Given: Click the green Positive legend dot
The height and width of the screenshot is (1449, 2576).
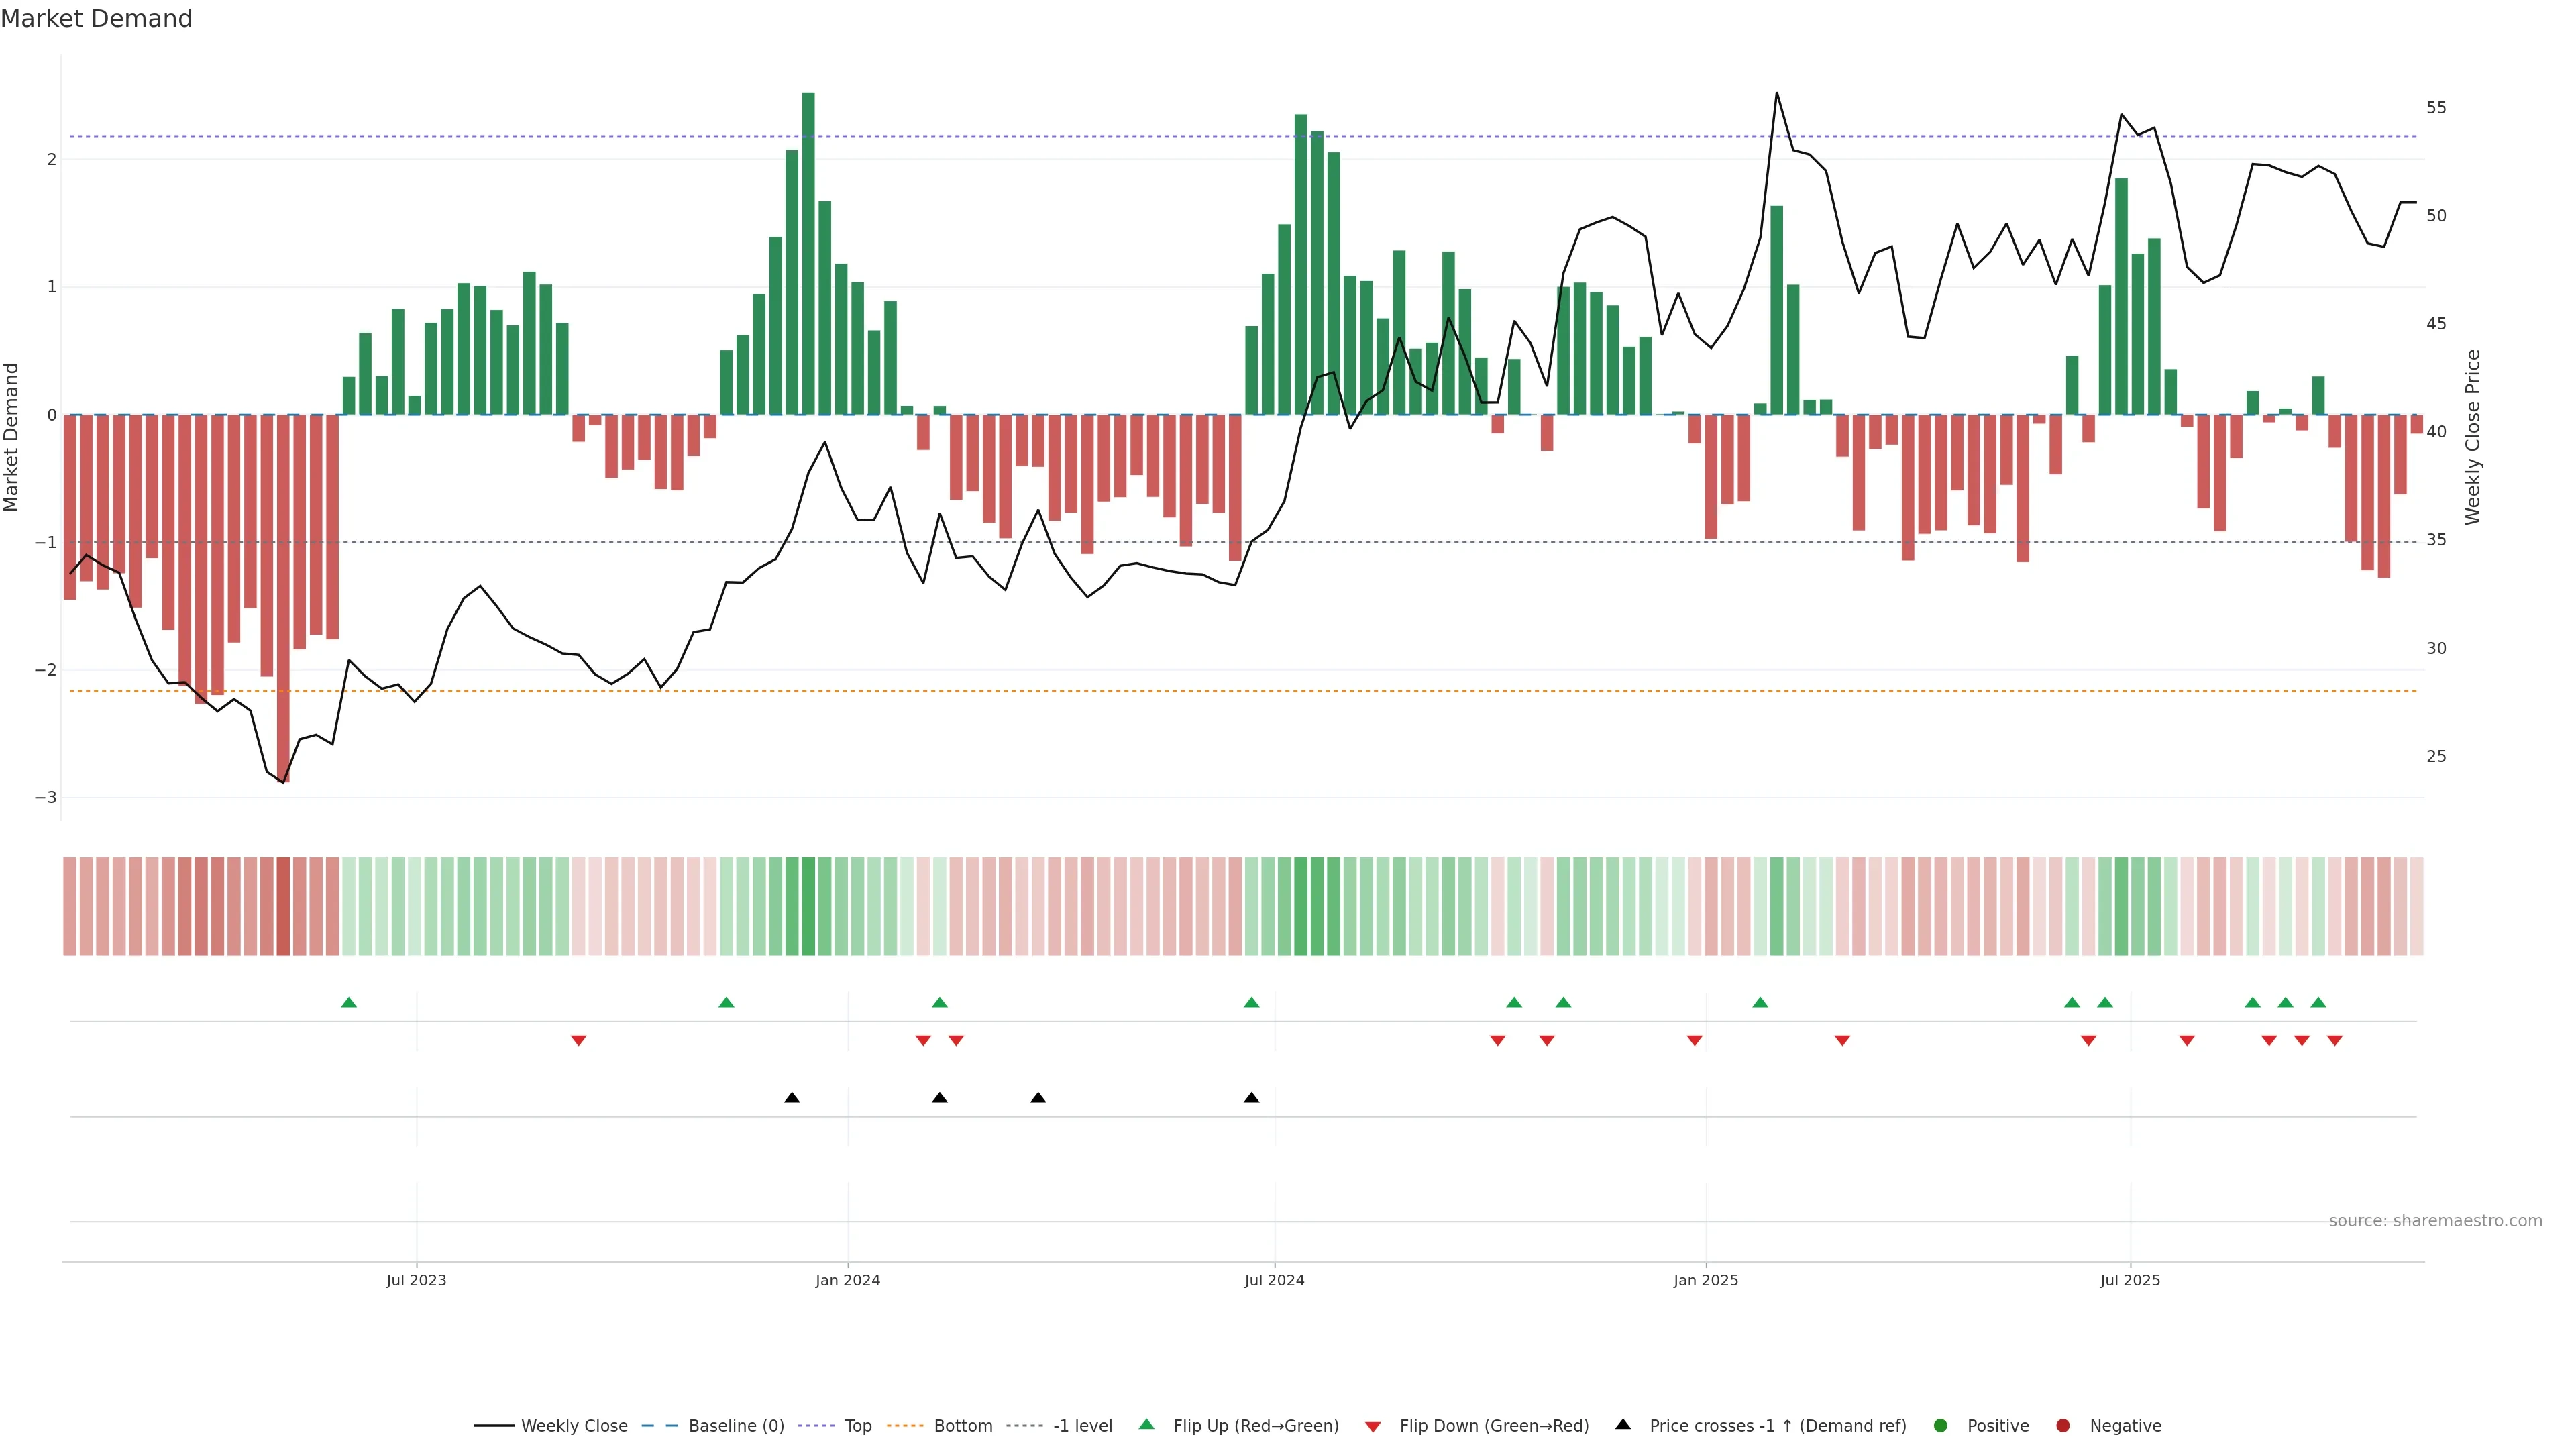Looking at the screenshot, I should click(x=1941, y=1425).
